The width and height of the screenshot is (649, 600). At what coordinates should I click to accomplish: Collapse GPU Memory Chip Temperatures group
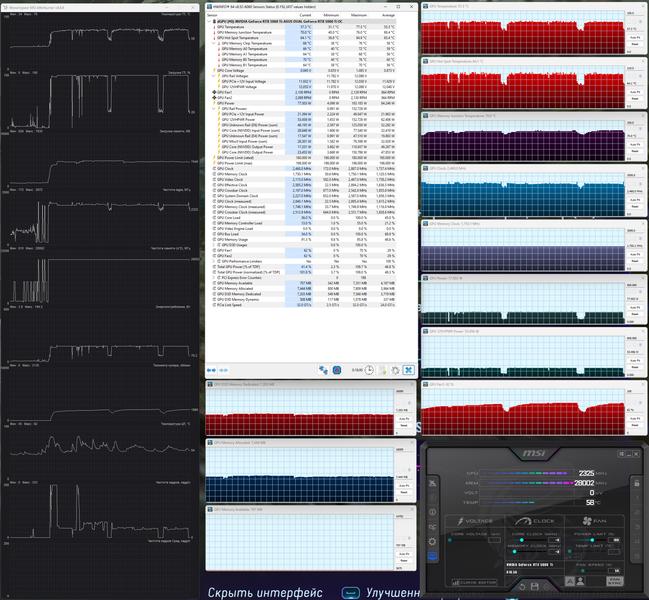tap(214, 43)
